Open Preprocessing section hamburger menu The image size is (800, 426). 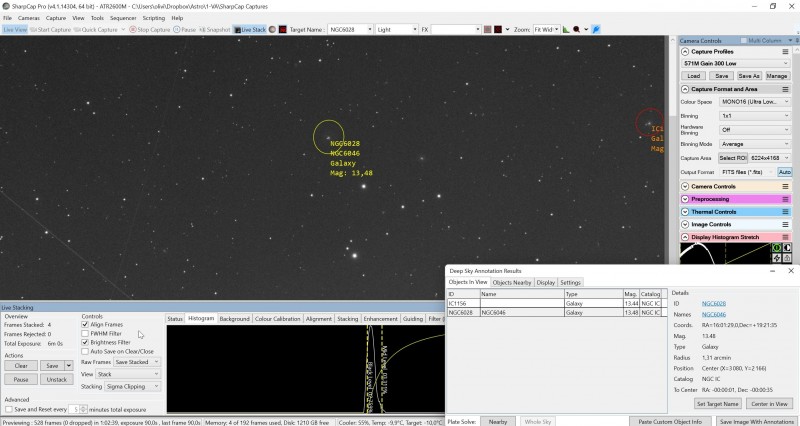785,199
